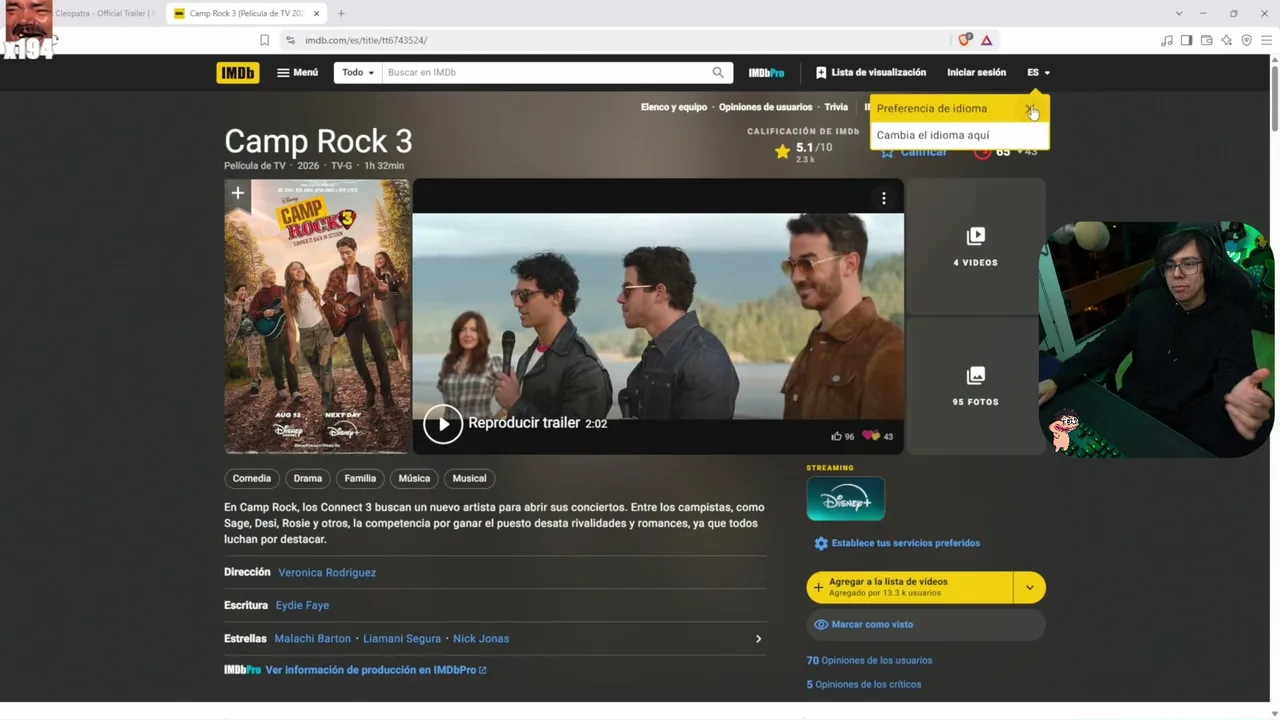Open the Brave VPN icon
1280x720 pixels.
coord(1246,40)
